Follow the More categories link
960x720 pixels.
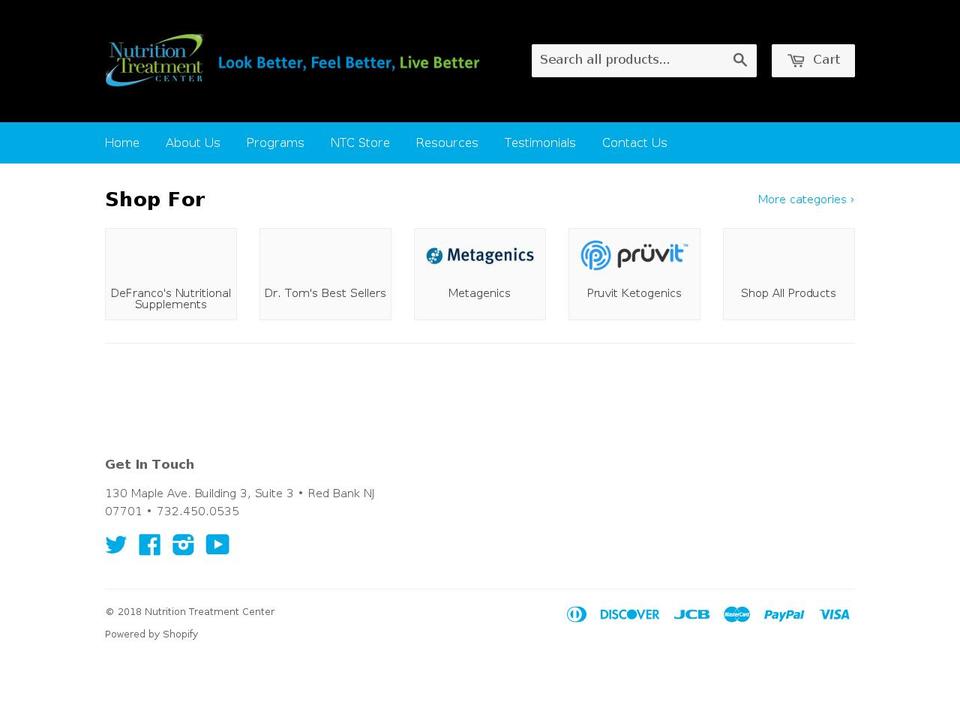(806, 200)
